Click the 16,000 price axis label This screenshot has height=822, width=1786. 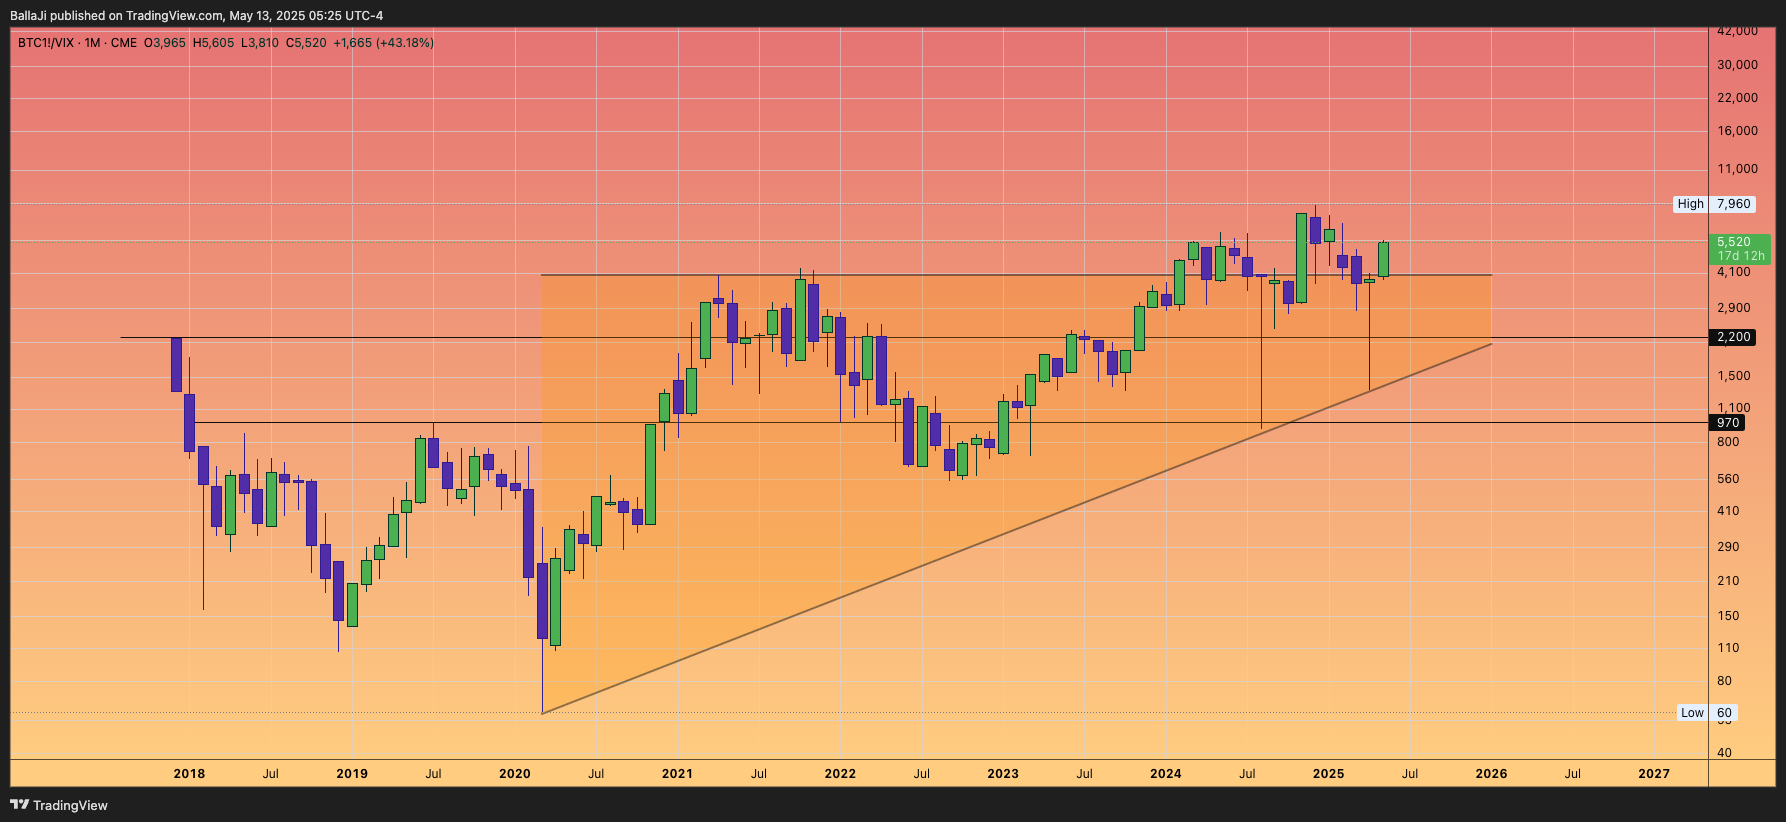click(x=1737, y=131)
